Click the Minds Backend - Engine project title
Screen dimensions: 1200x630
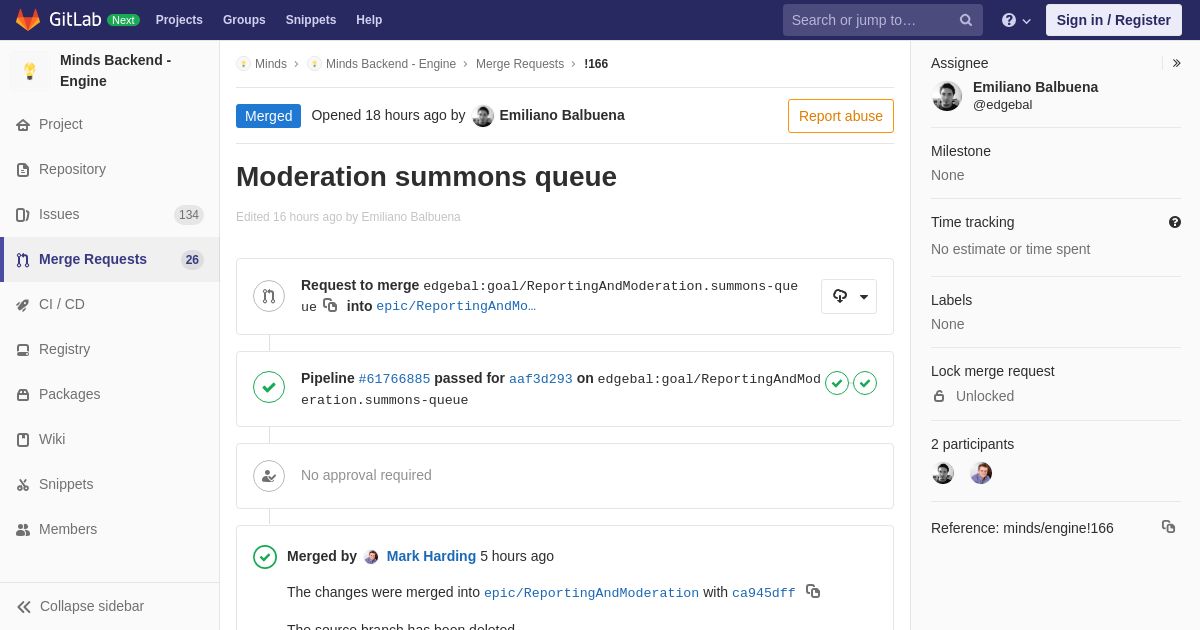tap(115, 71)
